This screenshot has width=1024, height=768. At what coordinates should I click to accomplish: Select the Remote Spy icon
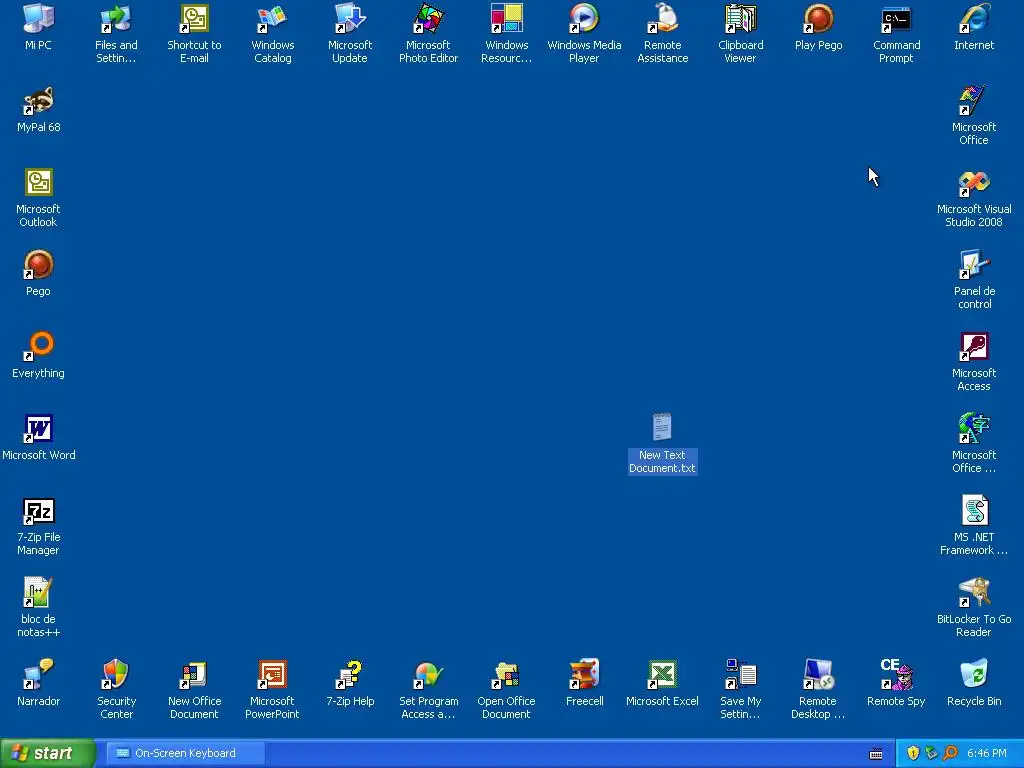tap(896, 675)
